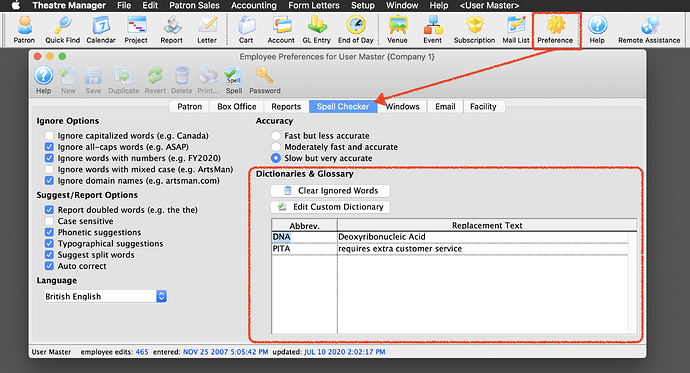Click Clear Ignored Words button

click(x=330, y=190)
